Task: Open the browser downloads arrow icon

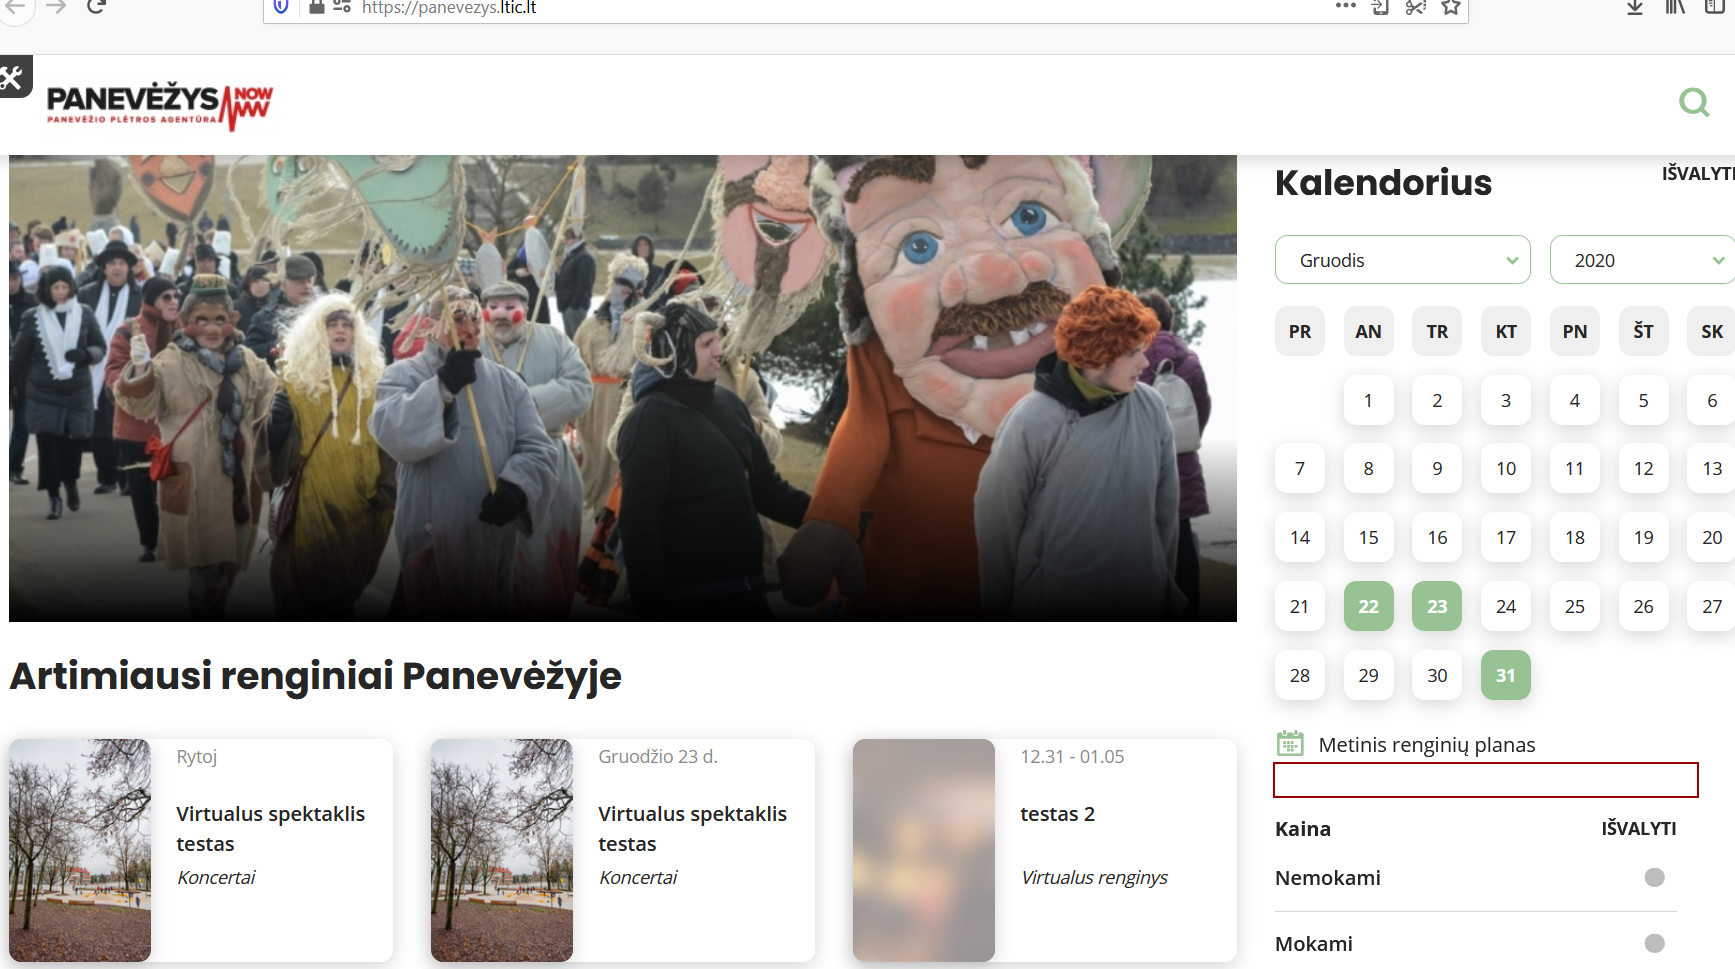Action: click(x=1635, y=8)
